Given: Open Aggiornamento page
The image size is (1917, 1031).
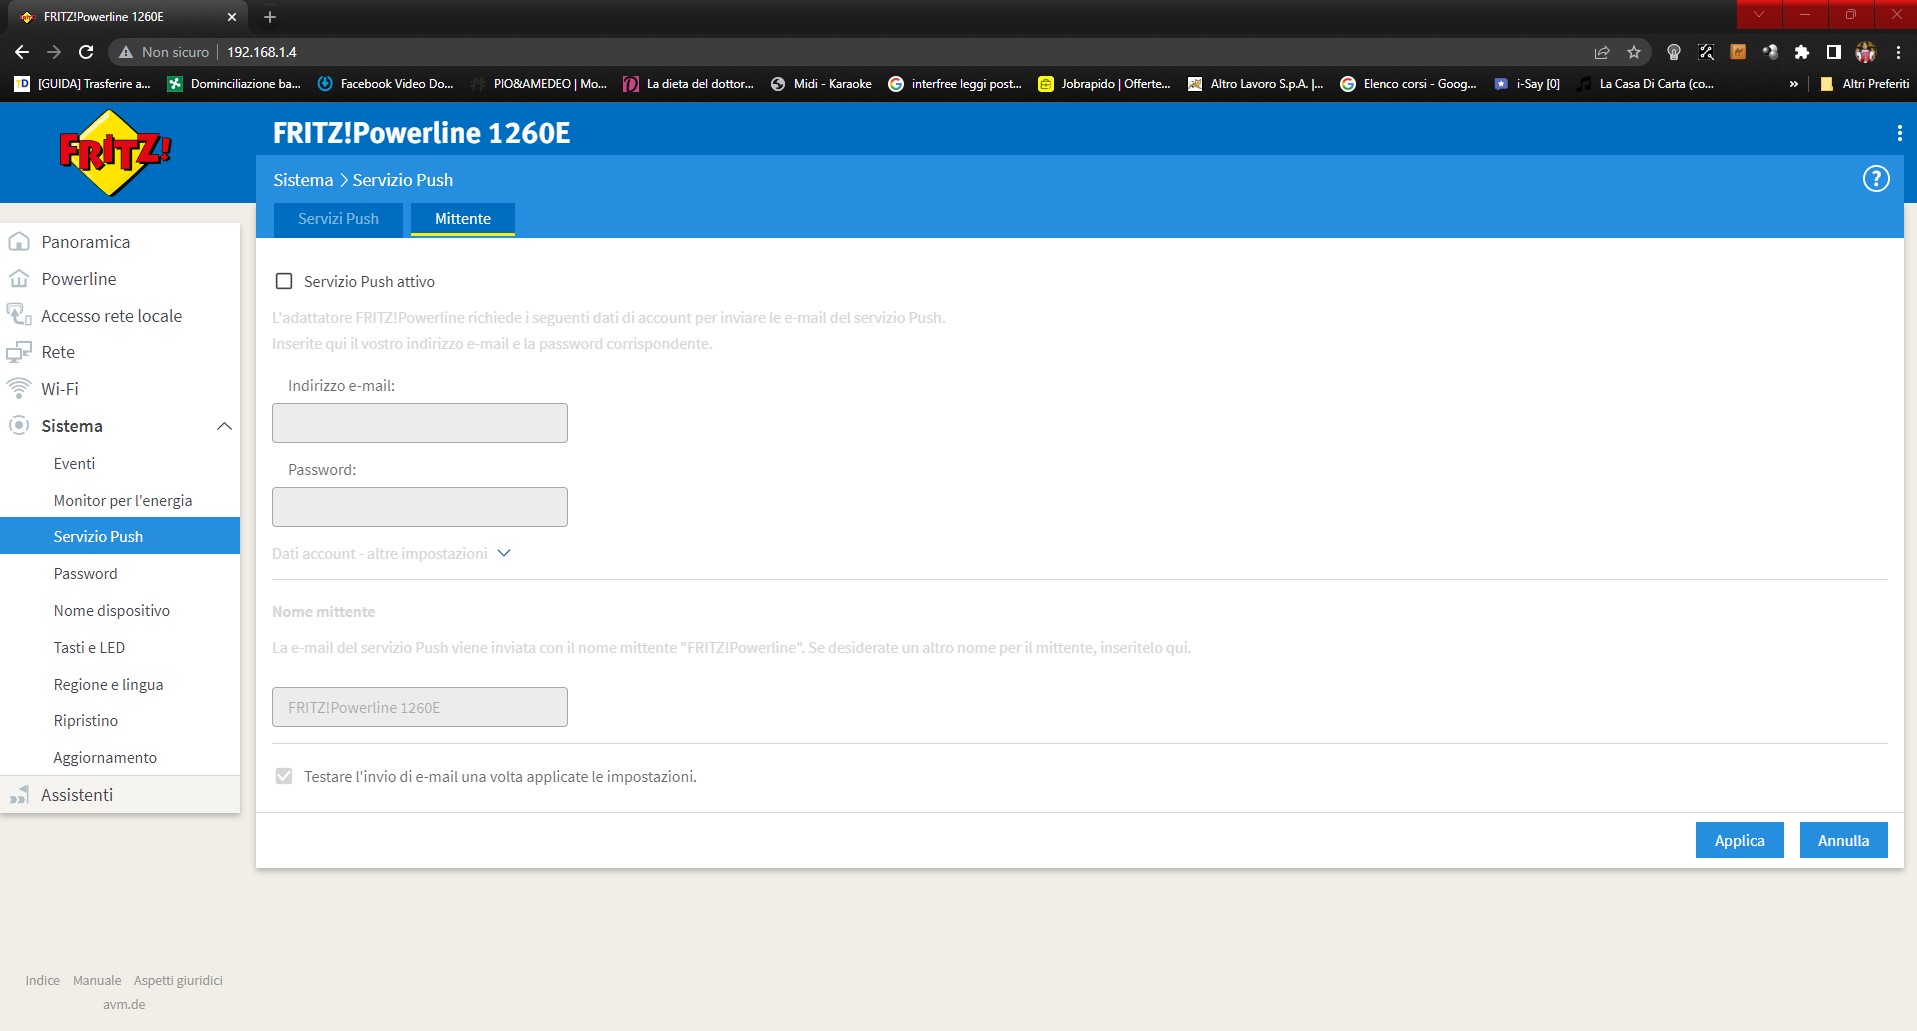Looking at the screenshot, I should coord(105,757).
